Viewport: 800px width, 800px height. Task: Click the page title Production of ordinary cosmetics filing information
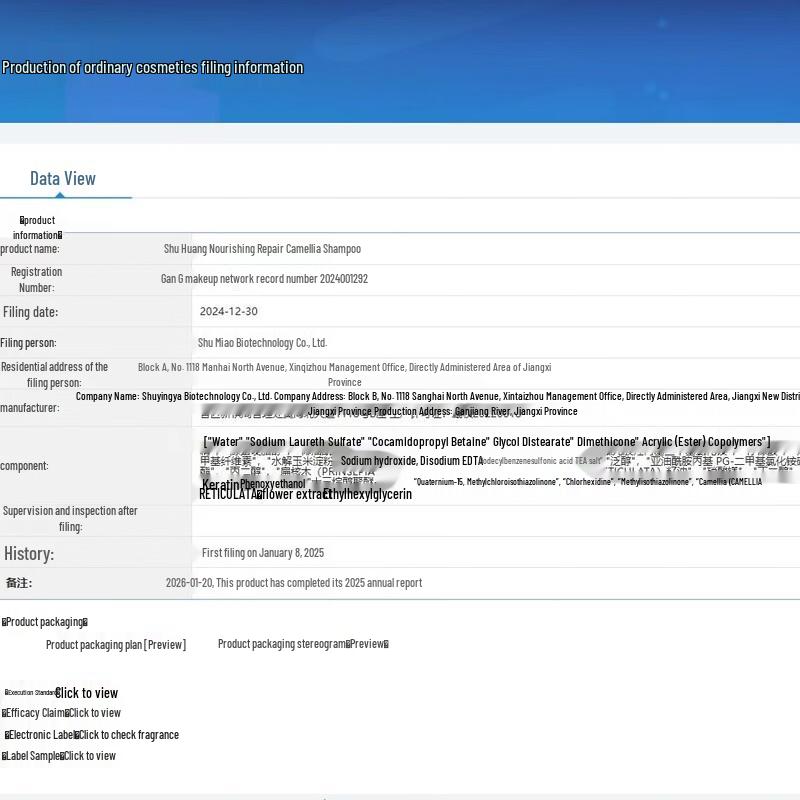153,67
